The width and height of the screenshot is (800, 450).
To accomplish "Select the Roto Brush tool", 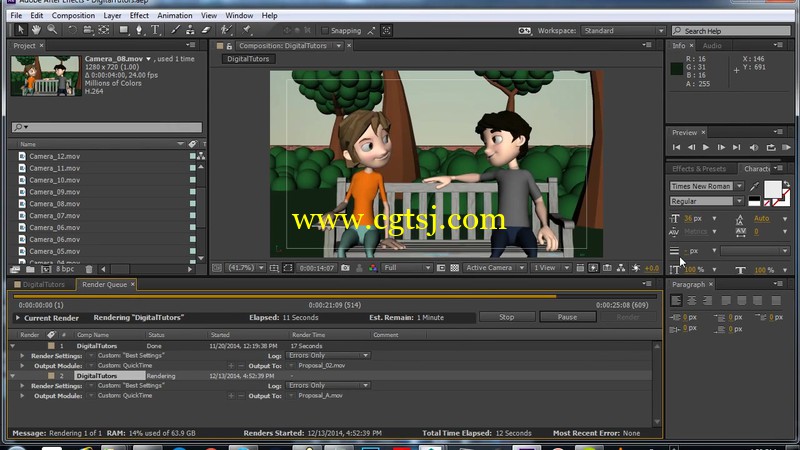I will pos(226,30).
